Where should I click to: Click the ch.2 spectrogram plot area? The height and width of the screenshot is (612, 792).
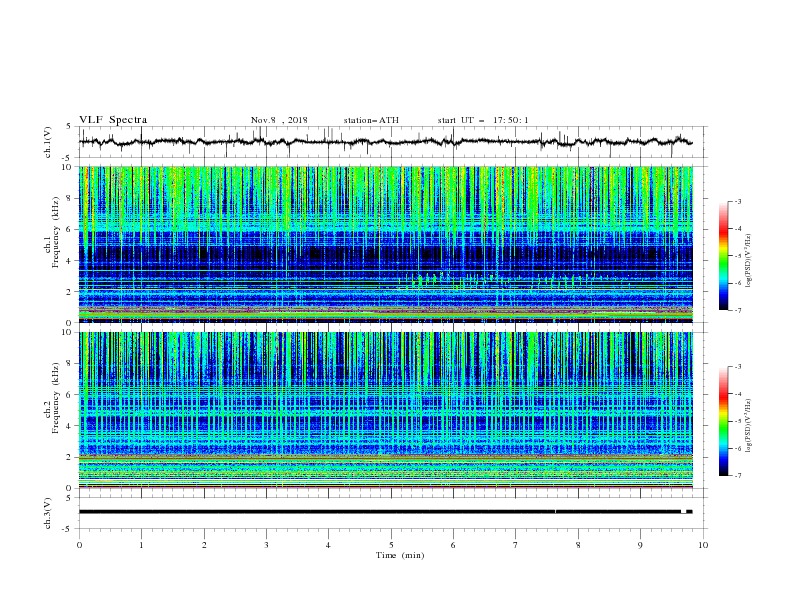(386, 410)
